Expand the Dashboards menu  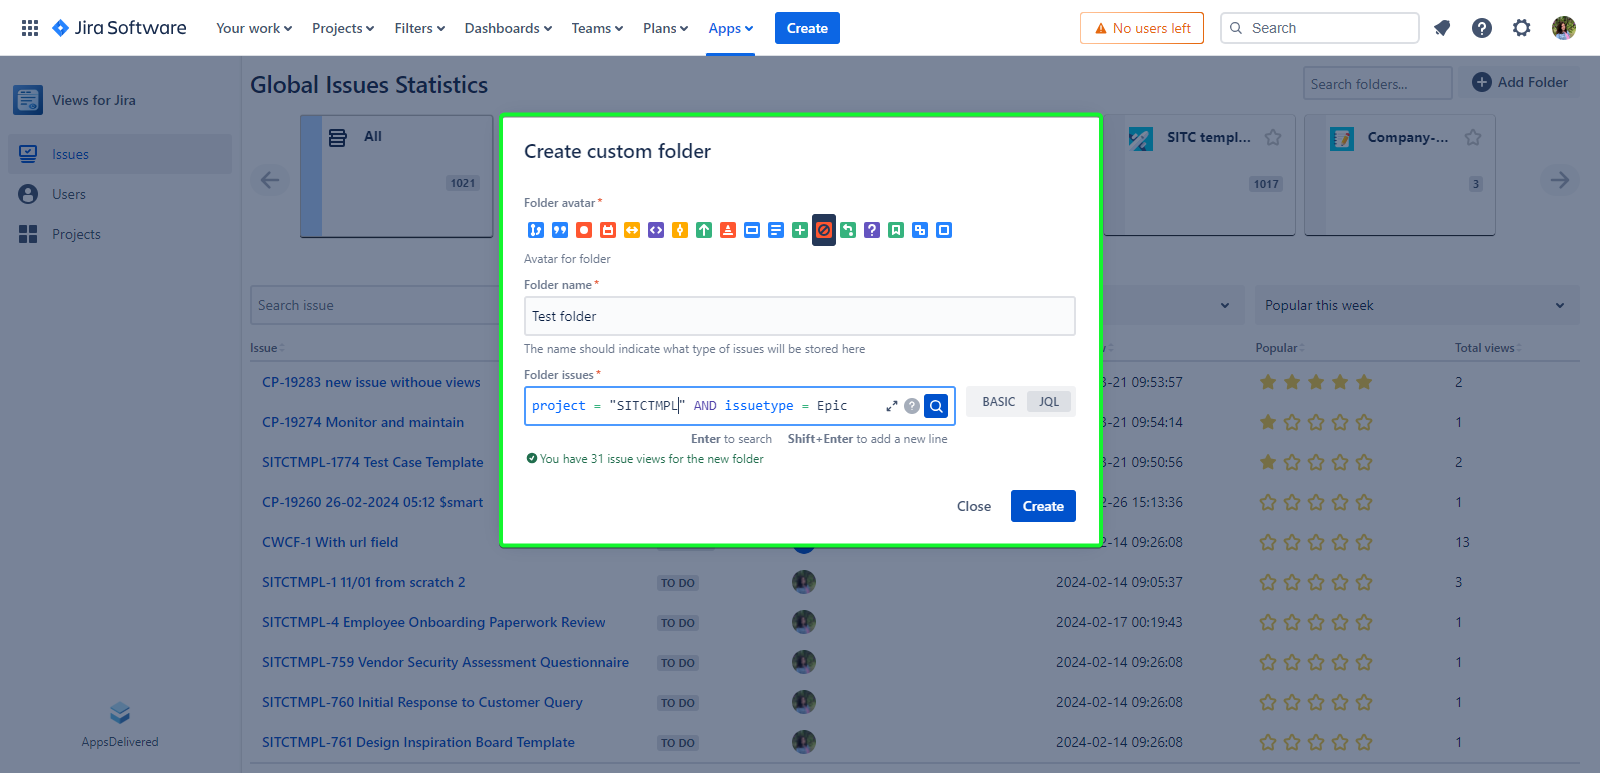pos(507,28)
